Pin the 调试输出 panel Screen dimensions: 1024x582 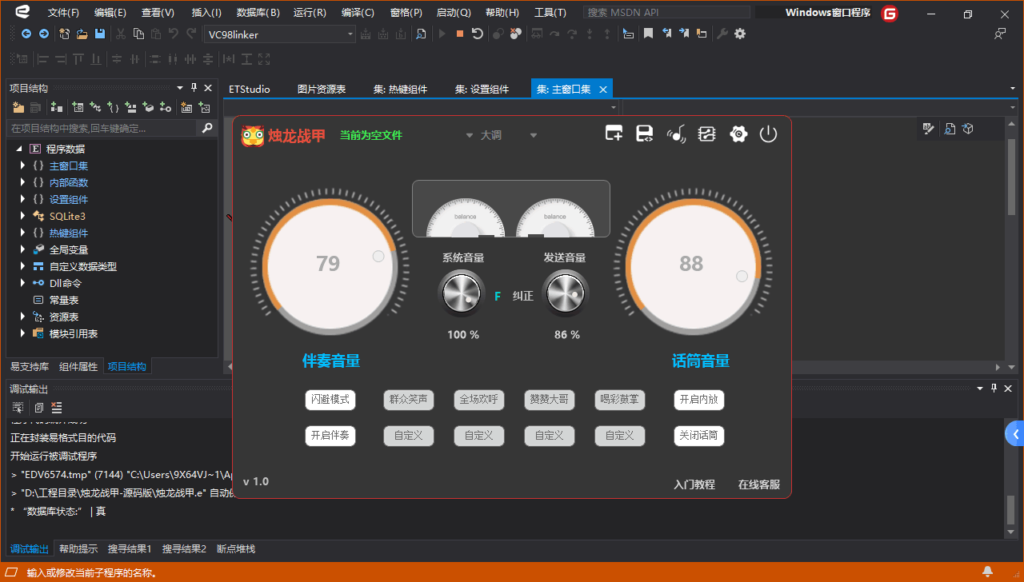(x=994, y=388)
